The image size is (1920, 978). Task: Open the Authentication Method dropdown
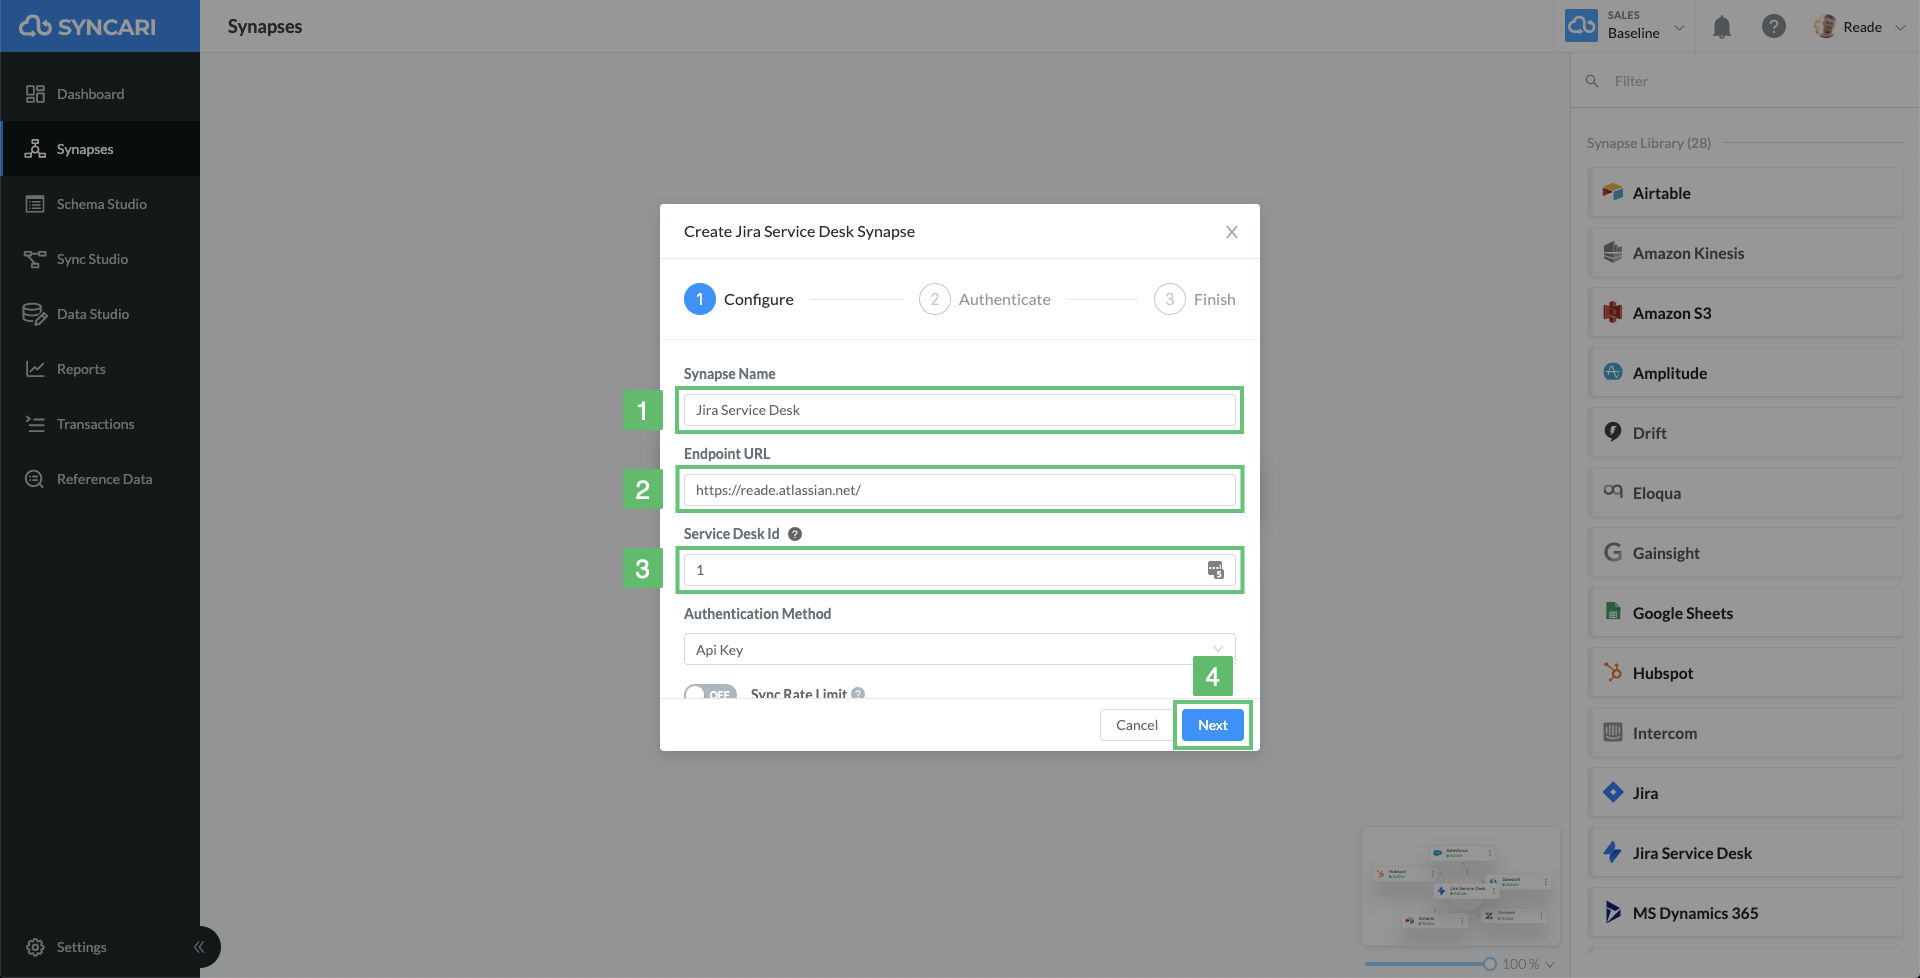960,650
